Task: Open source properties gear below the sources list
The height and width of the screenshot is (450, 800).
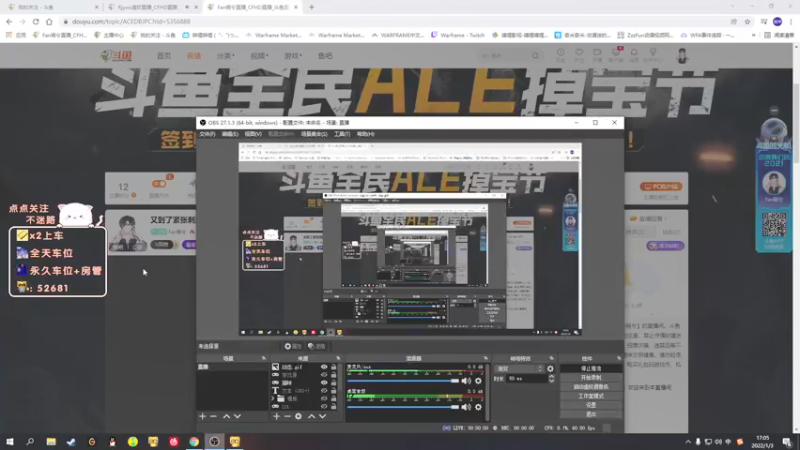Action: pyautogui.click(x=298, y=416)
